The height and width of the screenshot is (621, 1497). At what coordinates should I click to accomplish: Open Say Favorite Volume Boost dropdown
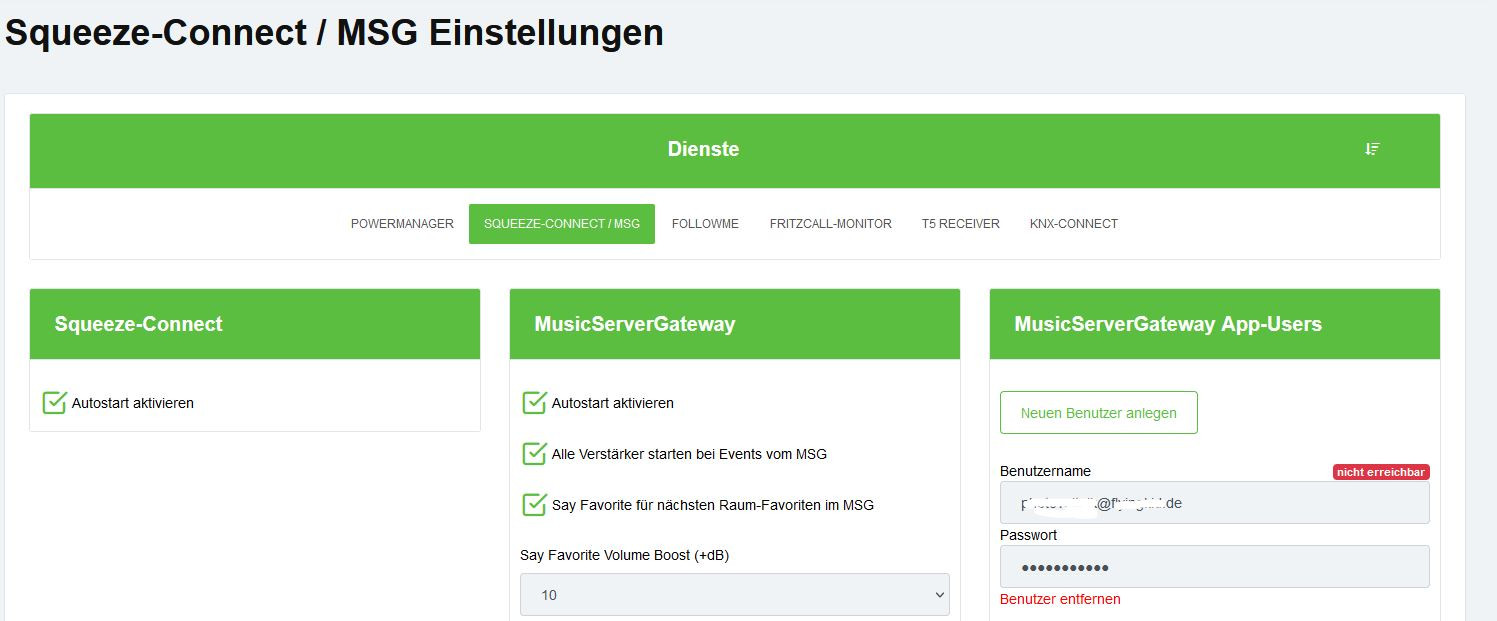pyautogui.click(x=734, y=595)
